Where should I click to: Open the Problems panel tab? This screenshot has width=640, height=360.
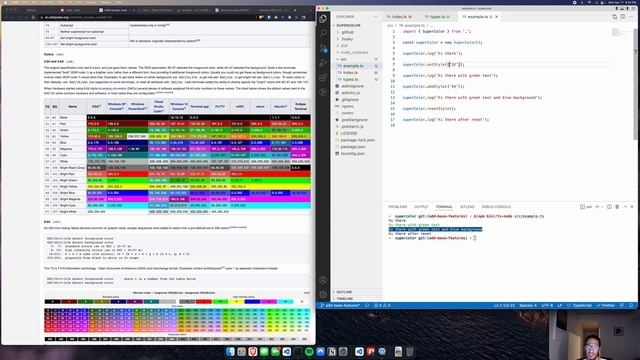click(398, 207)
